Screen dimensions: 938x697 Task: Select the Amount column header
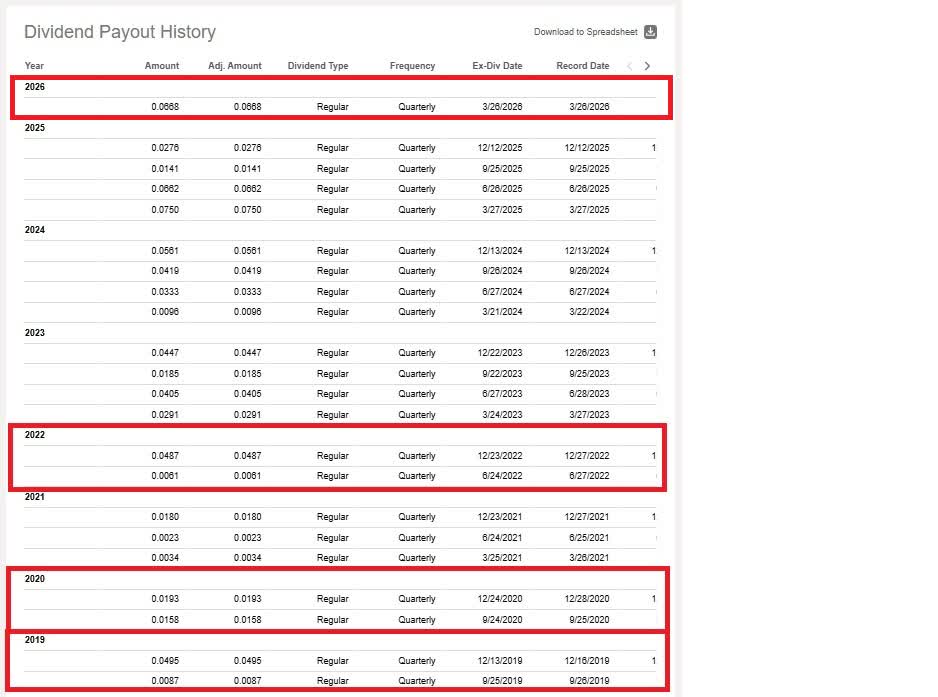coord(162,66)
